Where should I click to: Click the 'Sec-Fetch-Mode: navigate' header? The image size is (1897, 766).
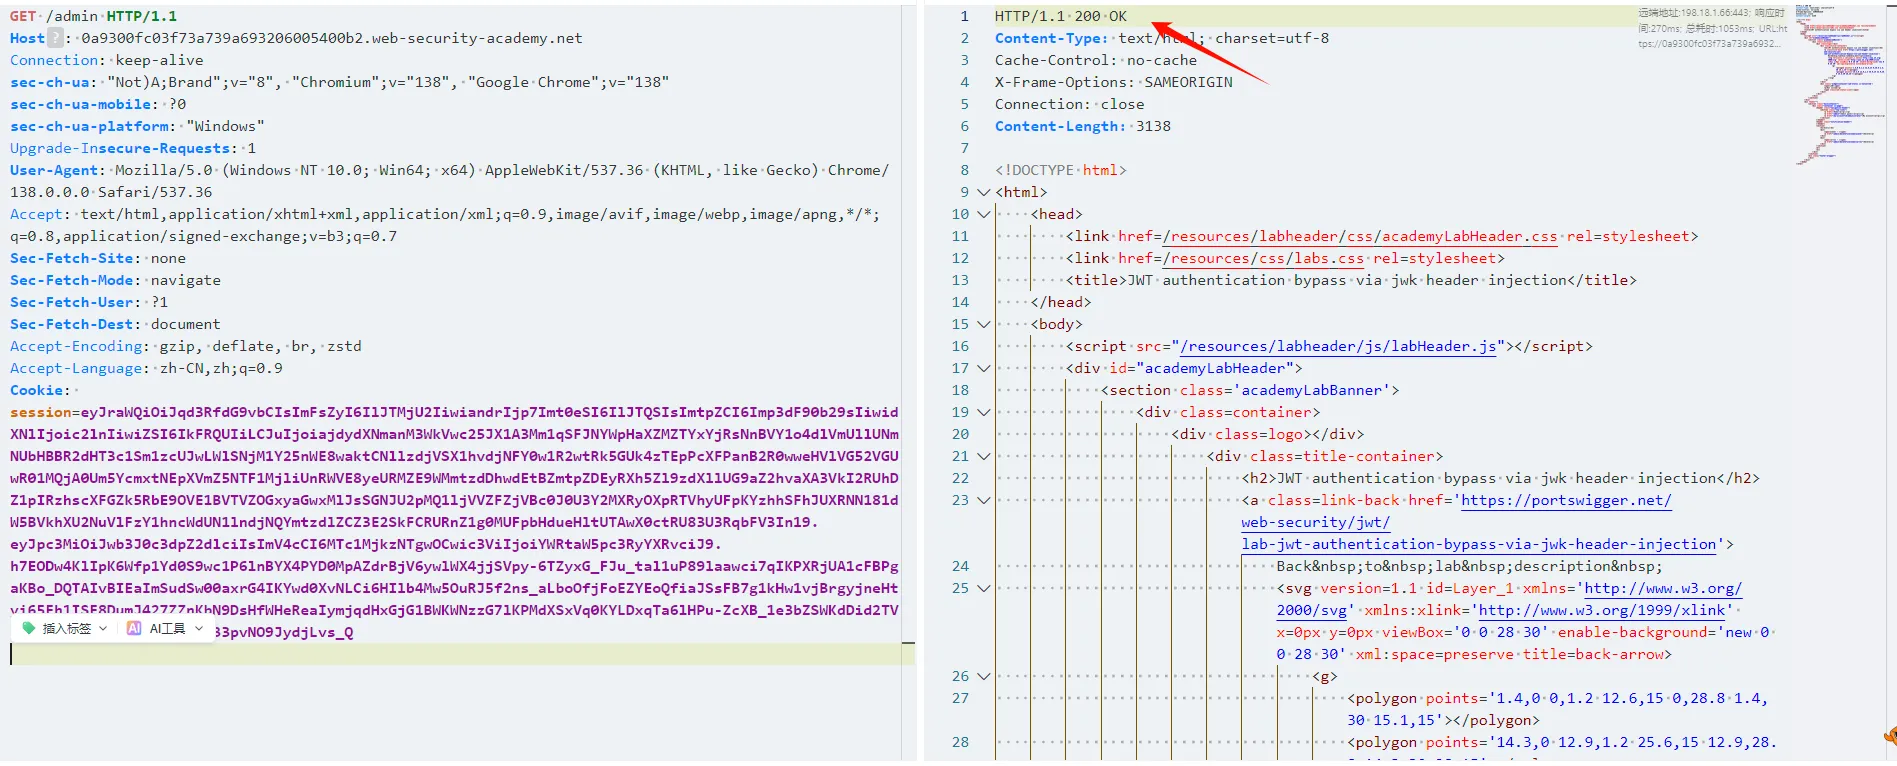click(x=115, y=280)
